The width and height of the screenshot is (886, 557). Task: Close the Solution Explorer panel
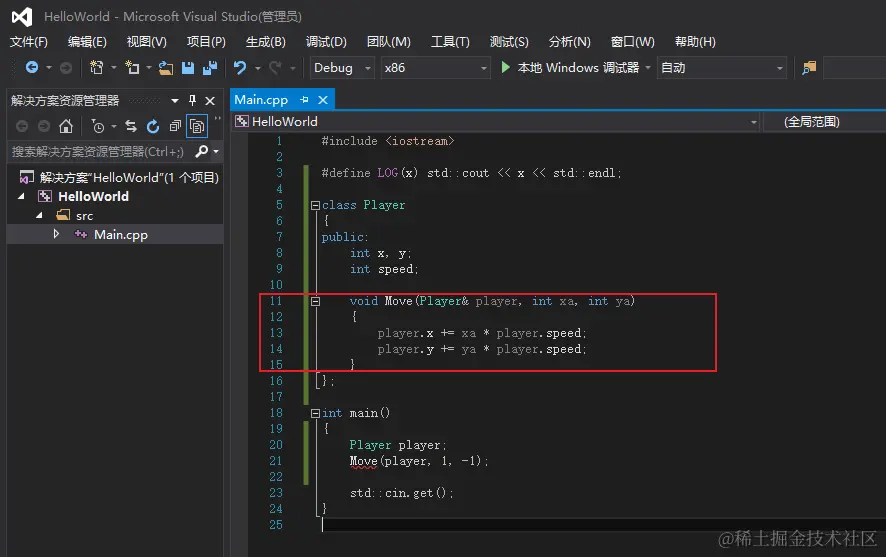tap(210, 101)
